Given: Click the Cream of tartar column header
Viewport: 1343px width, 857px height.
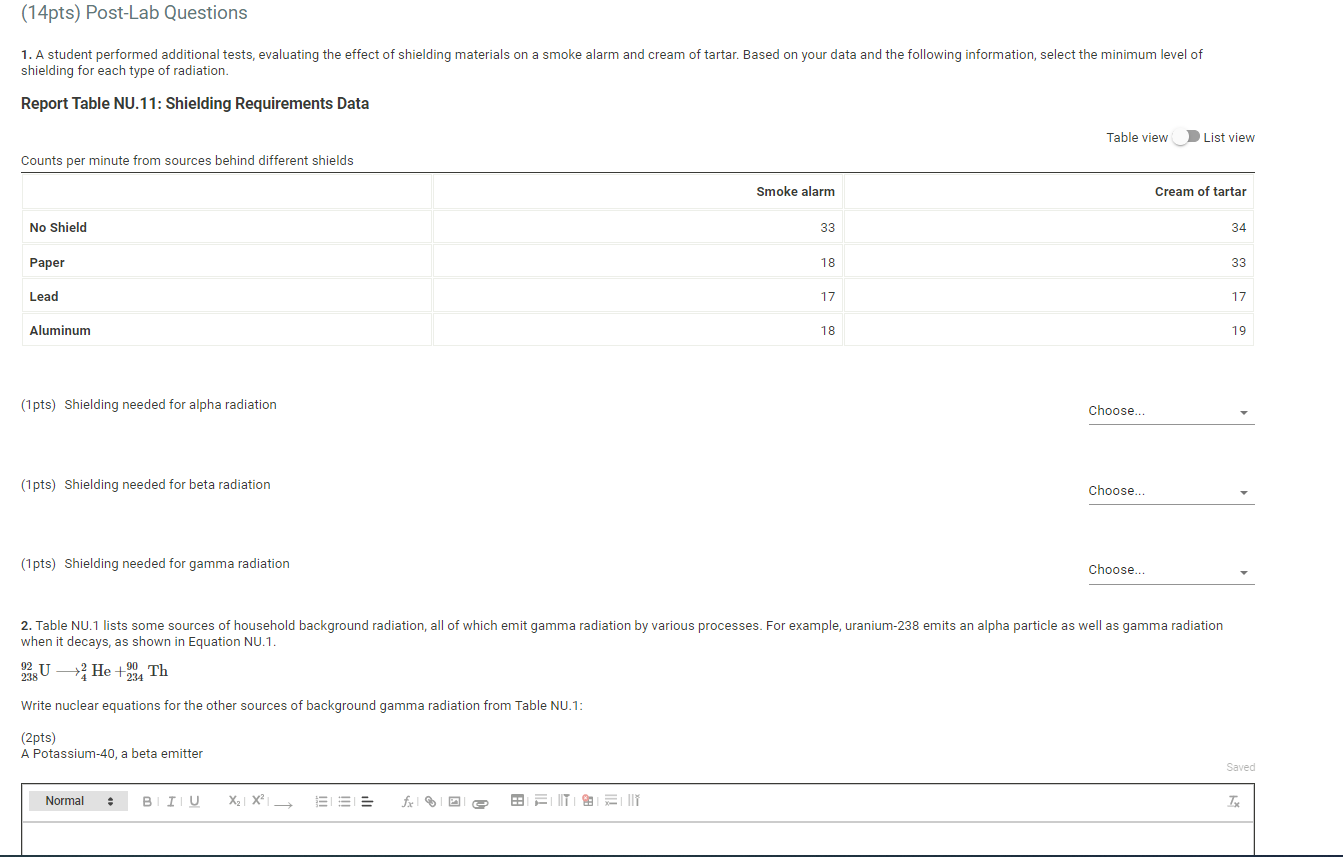Looking at the screenshot, I should 1200,192.
